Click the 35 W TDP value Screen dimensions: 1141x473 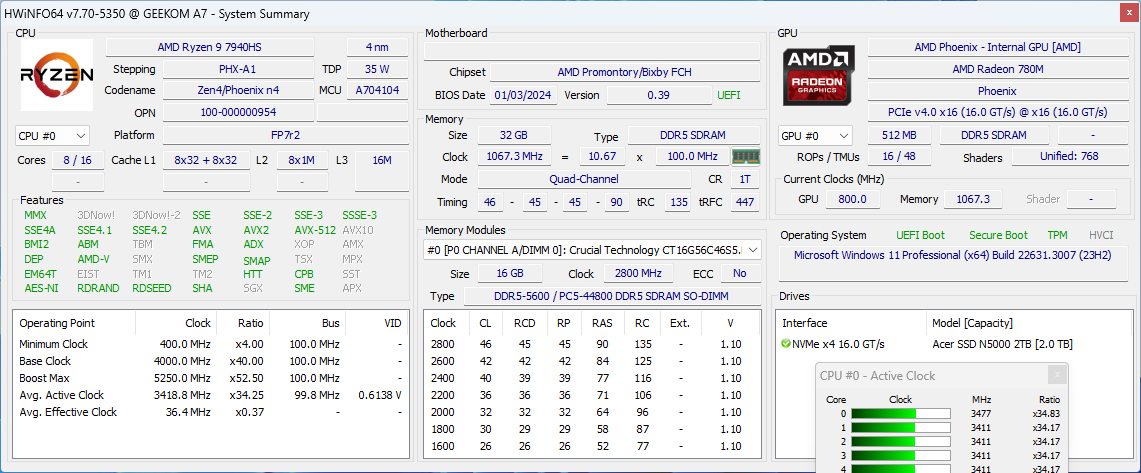(x=377, y=69)
